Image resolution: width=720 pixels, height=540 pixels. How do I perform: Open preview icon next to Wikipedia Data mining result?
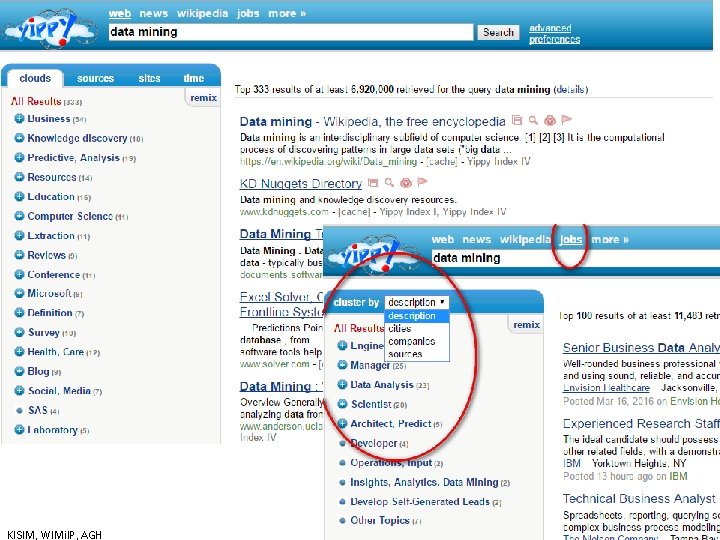coord(517,120)
